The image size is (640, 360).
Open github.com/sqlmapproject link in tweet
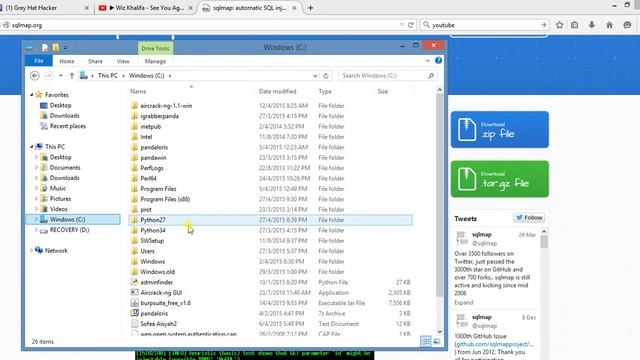pyautogui.click(x=494, y=344)
